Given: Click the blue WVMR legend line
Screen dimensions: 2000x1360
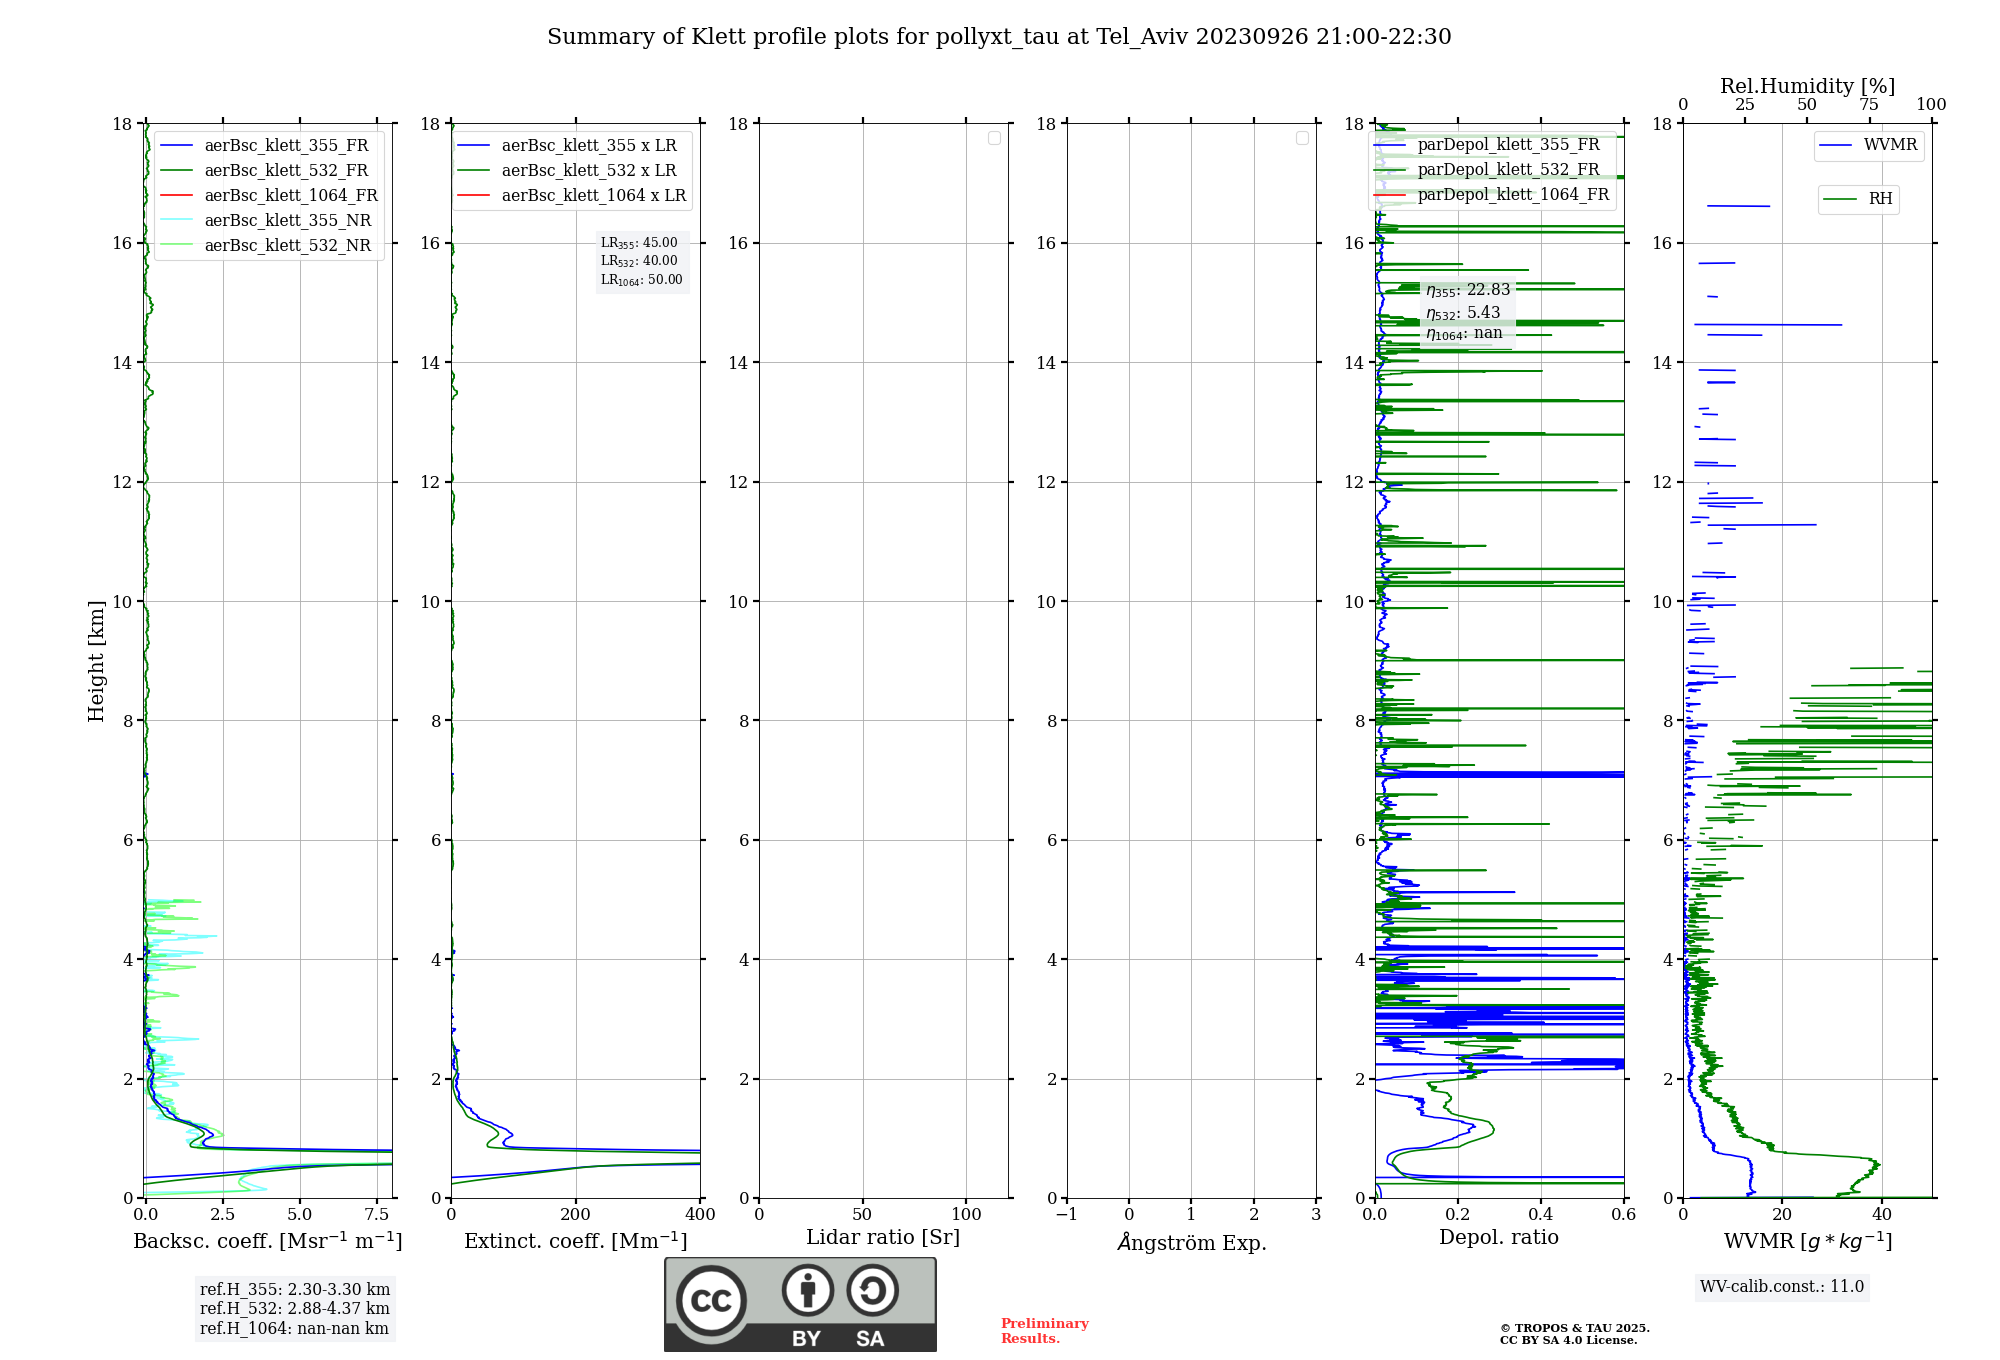Looking at the screenshot, I should (x=1836, y=145).
